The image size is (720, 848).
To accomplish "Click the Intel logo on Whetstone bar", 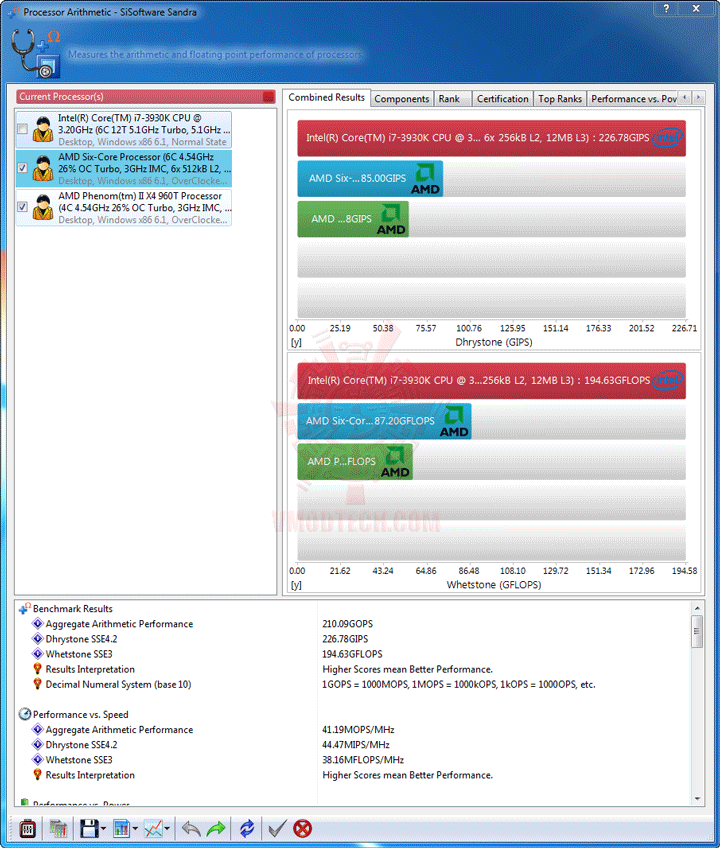I will click(x=668, y=381).
